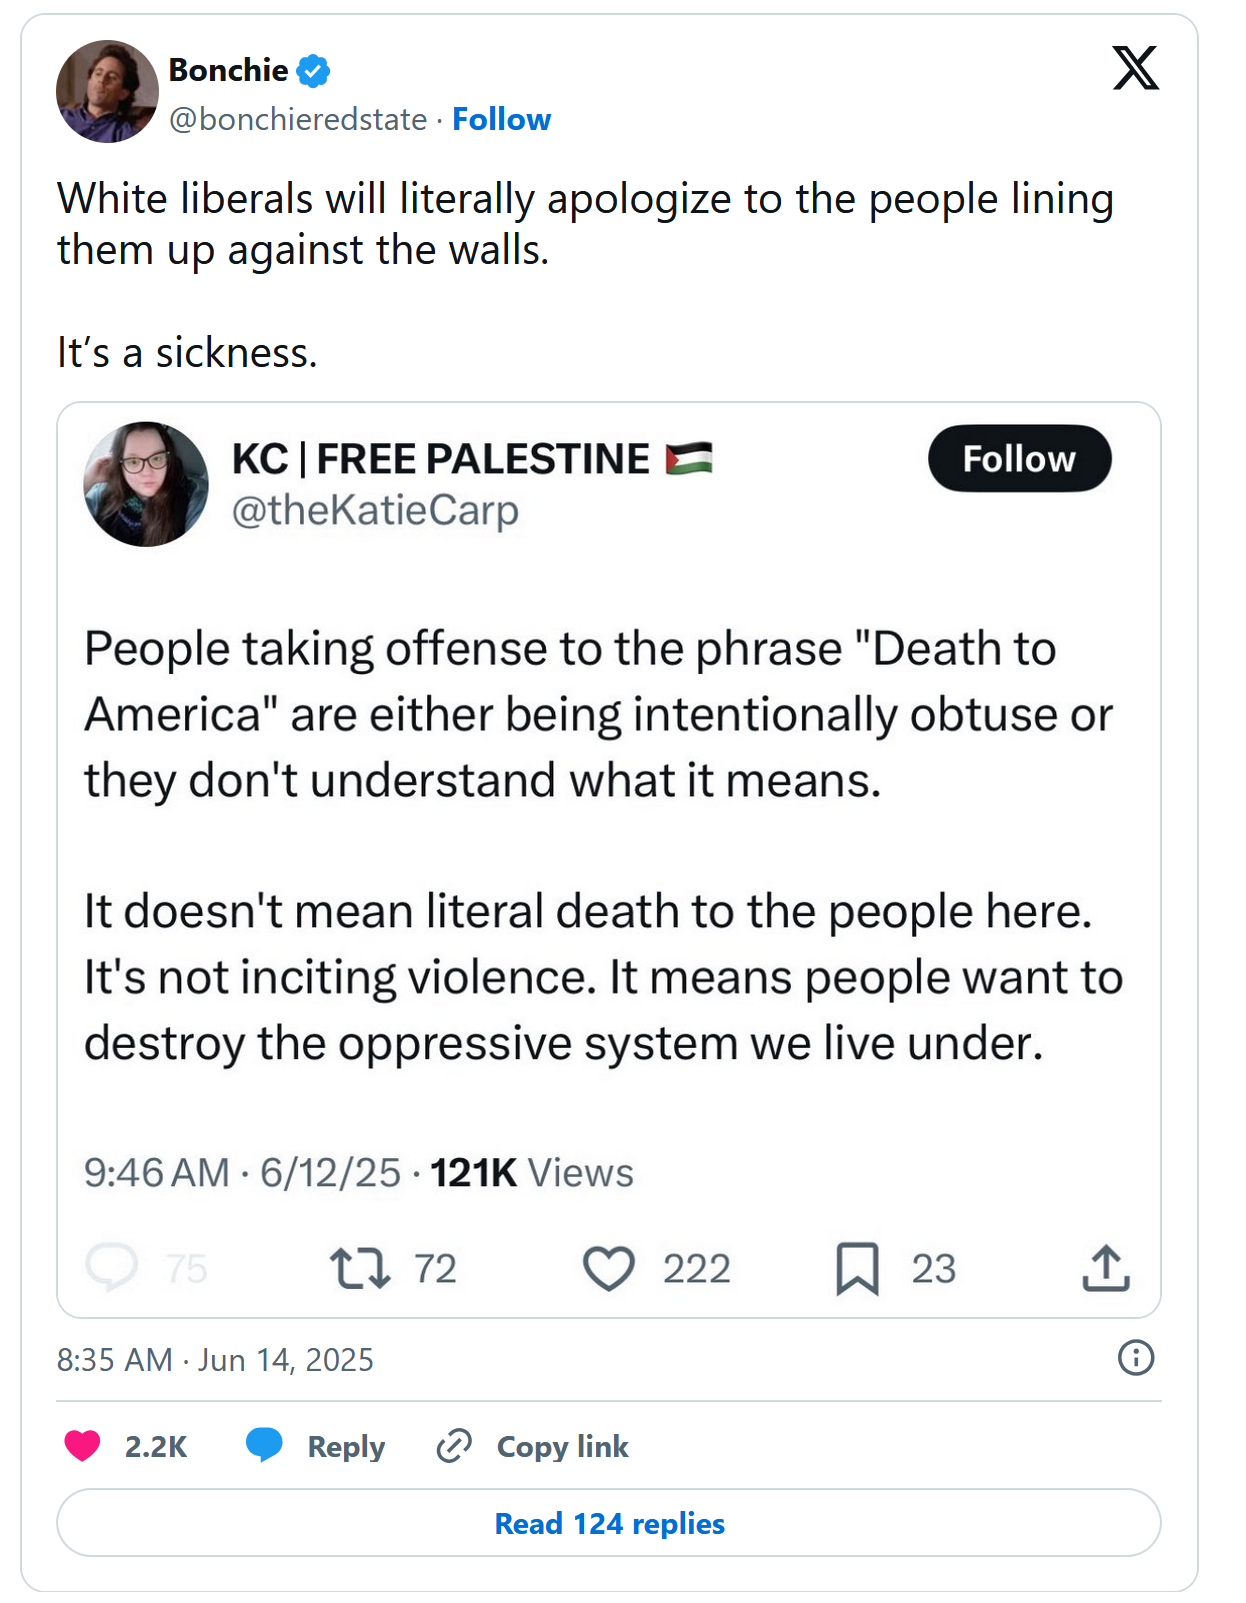Click the retweet icon showing 72
This screenshot has height=1603, width=1246.
pyautogui.click(x=360, y=1268)
